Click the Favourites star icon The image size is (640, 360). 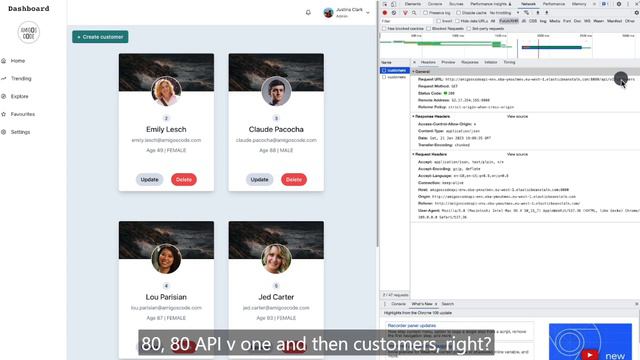(x=4, y=114)
